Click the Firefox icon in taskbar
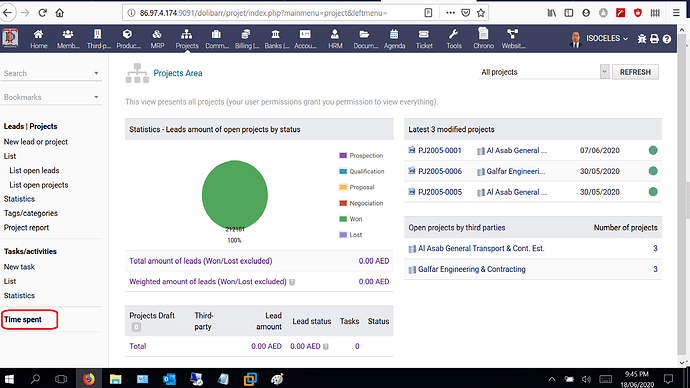The height and width of the screenshot is (388, 690). point(88,379)
